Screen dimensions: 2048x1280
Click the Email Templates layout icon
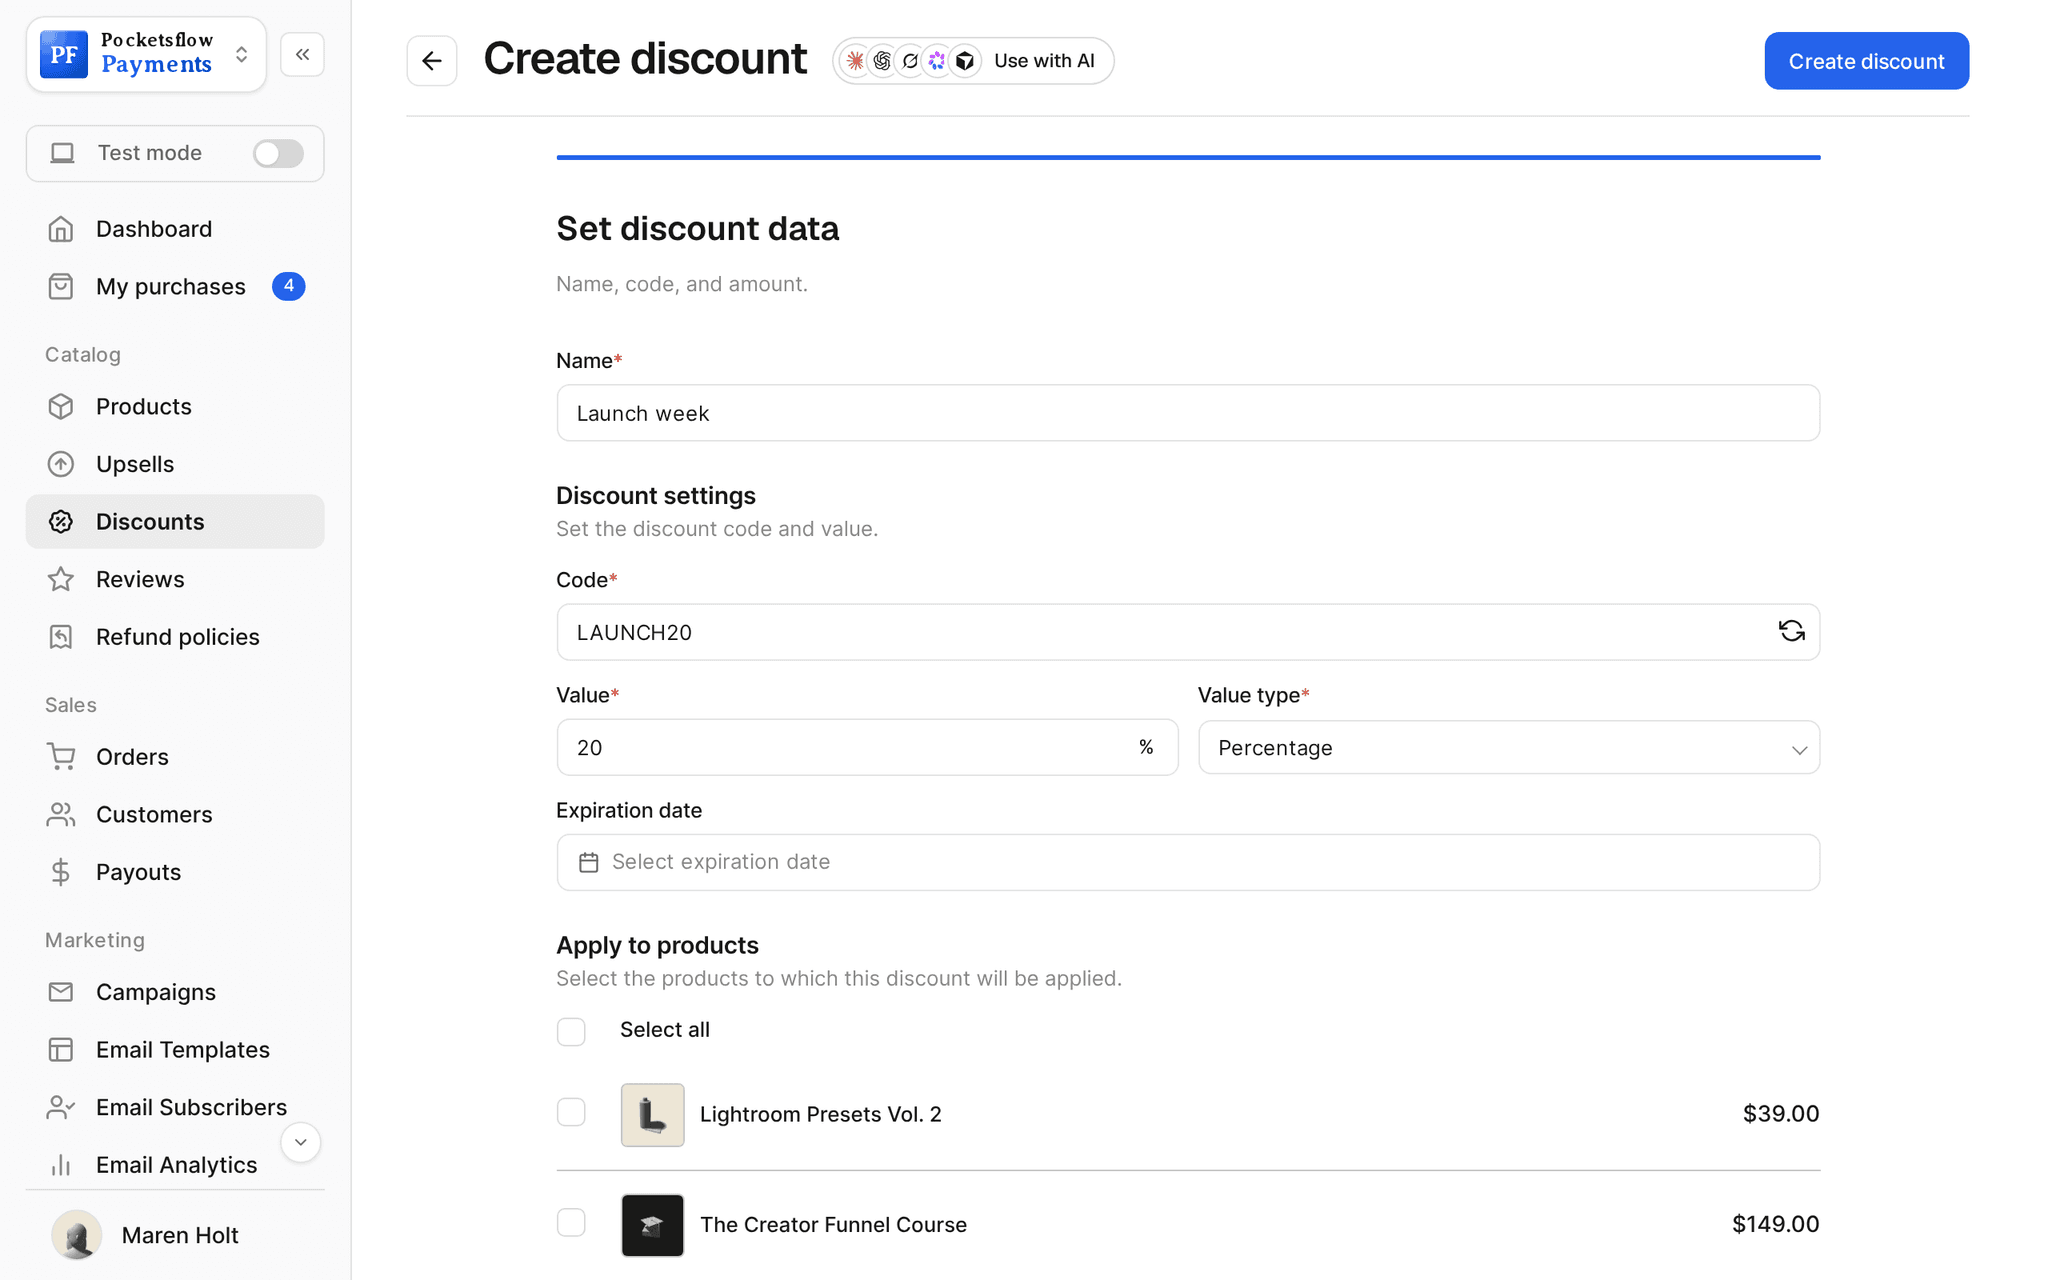(61, 1049)
